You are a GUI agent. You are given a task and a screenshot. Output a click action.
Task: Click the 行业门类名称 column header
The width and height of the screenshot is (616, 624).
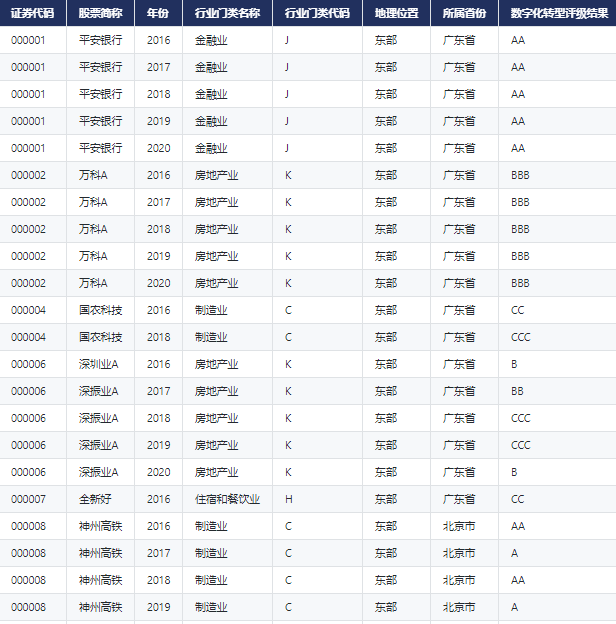click(x=227, y=13)
